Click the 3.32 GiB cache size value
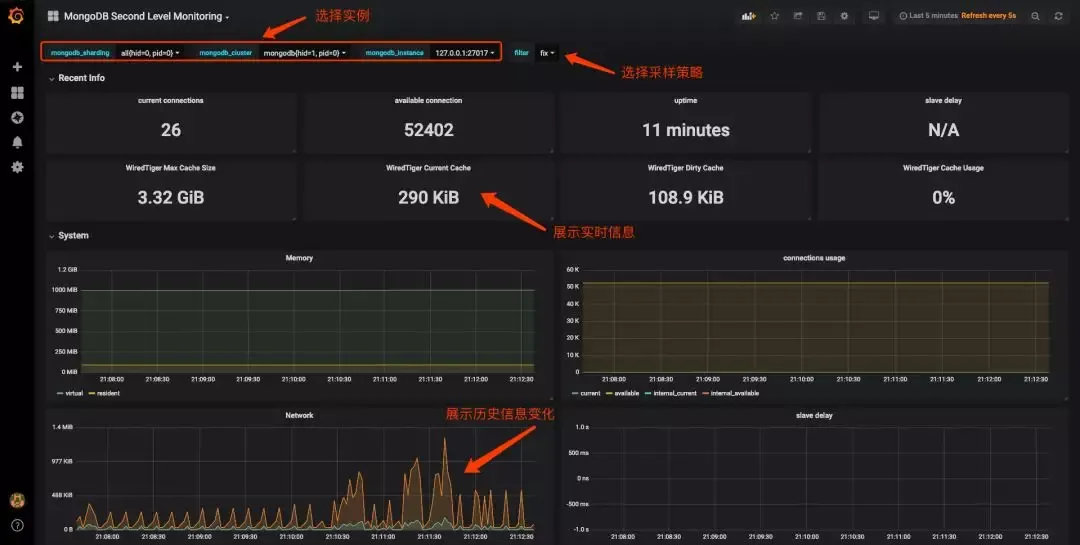Screen dimensions: 1080x545 (171, 198)
